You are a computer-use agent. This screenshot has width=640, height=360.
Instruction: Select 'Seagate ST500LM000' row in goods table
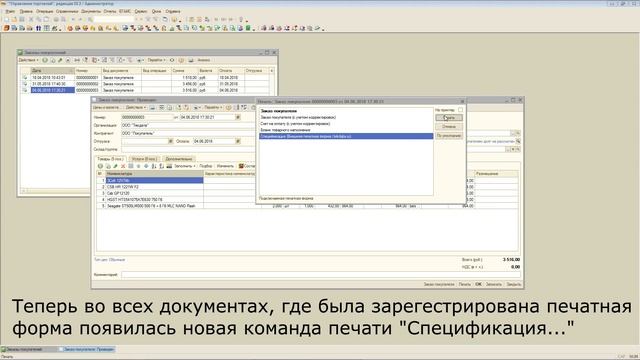coord(154,206)
